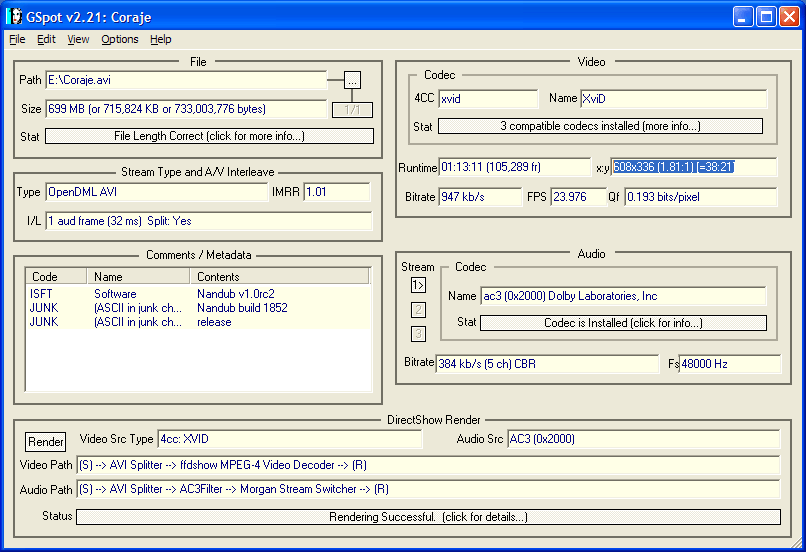Open the Help menu

(x=160, y=40)
